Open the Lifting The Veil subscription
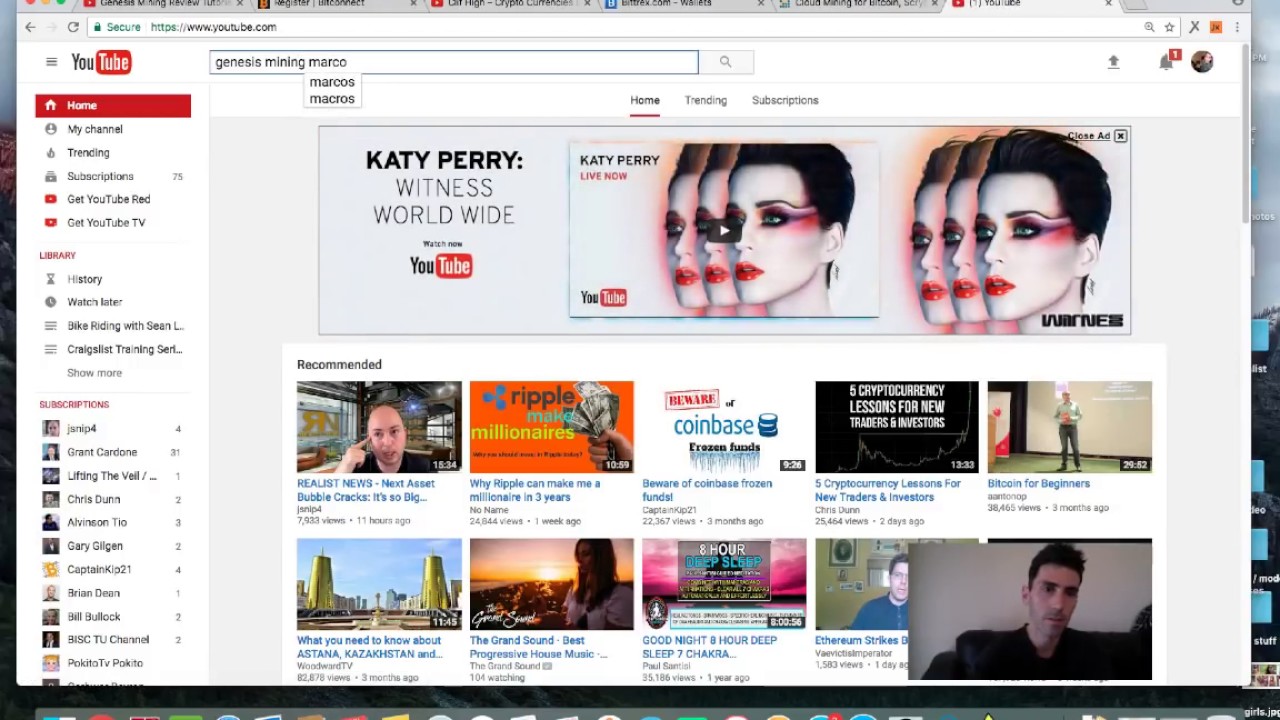1280x720 pixels. (x=113, y=476)
